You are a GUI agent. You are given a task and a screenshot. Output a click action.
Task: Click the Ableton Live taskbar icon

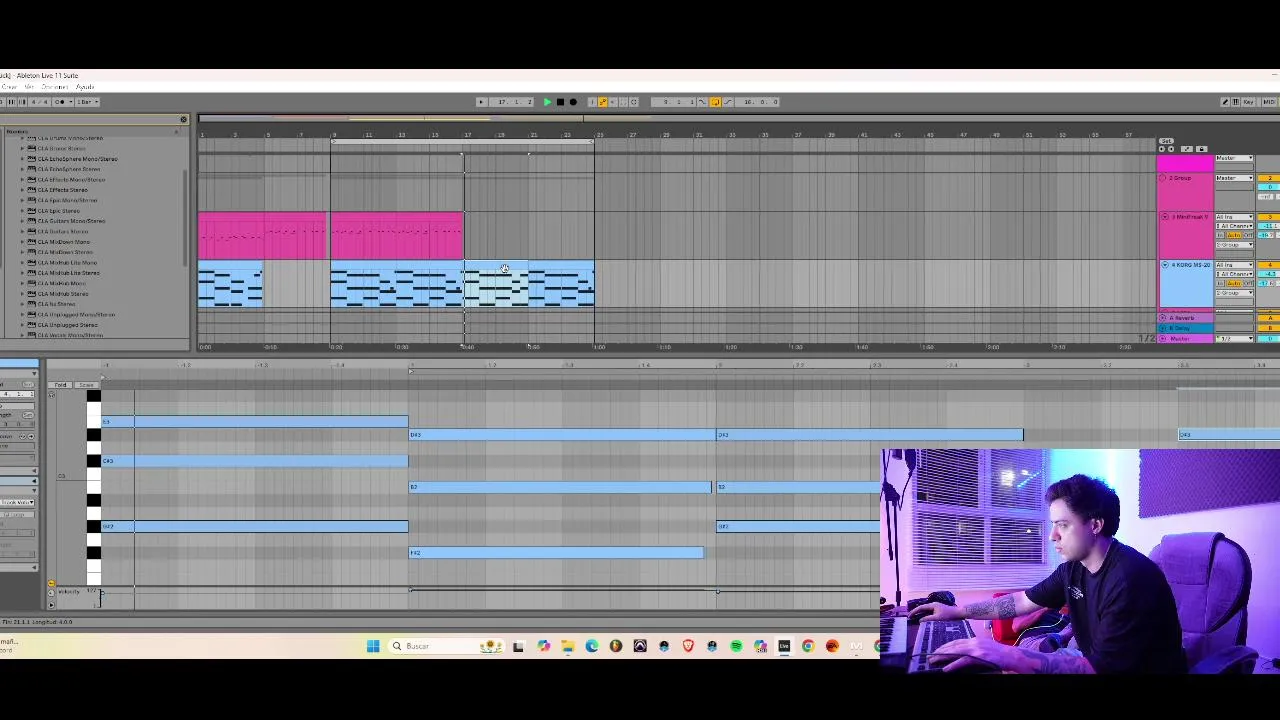[784, 646]
